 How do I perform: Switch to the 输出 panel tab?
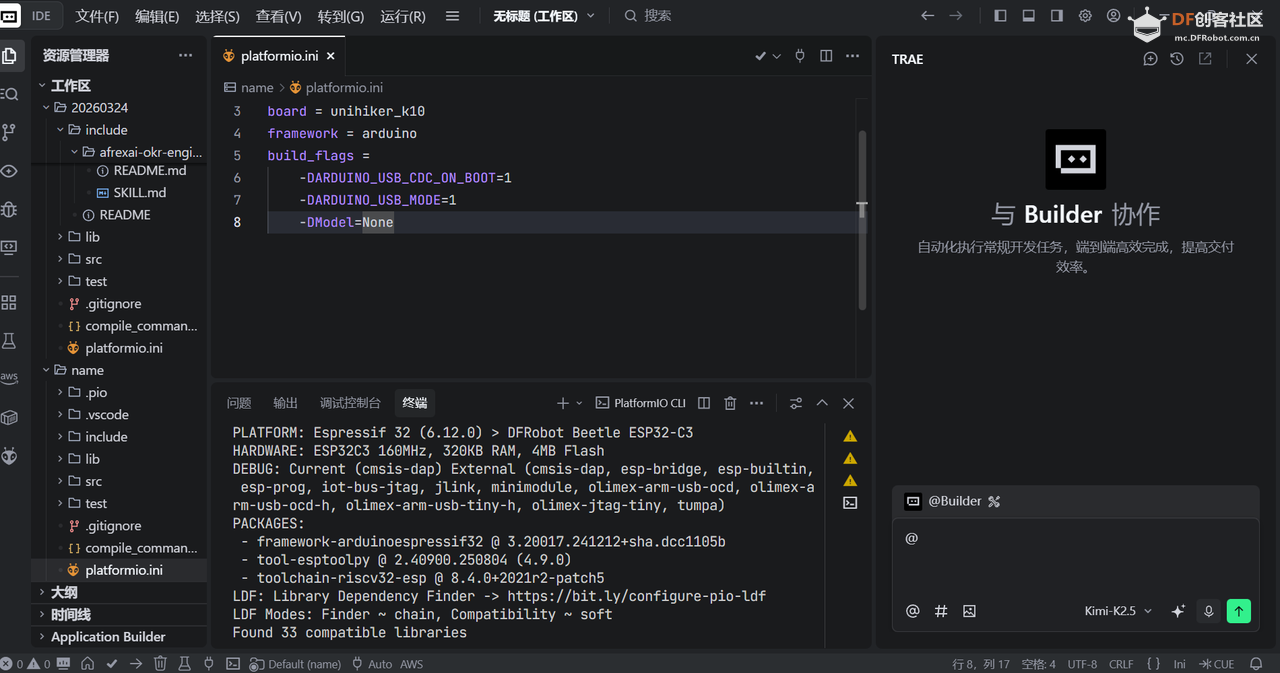[285, 403]
